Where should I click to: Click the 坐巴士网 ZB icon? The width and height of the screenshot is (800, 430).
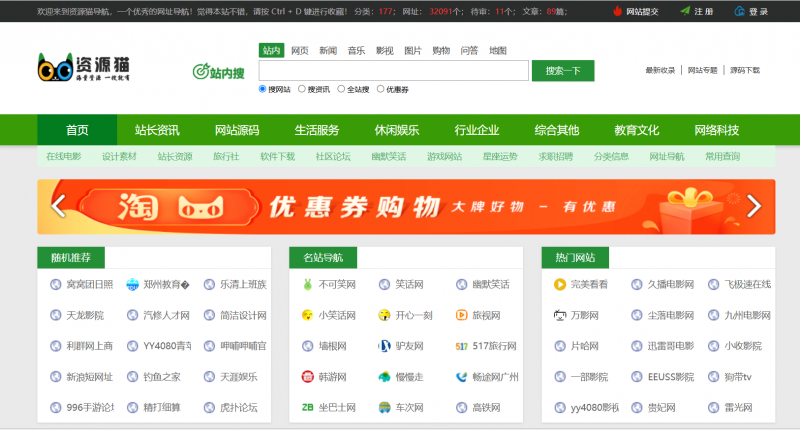coord(307,408)
